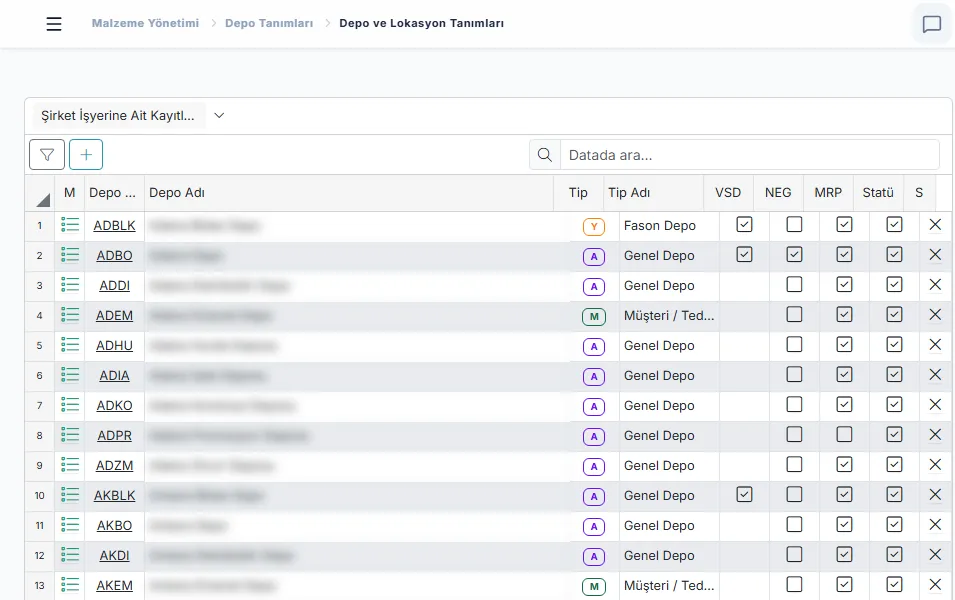This screenshot has height=600, width=955.
Task: Open list menu for AKBLK row
Action: (70, 495)
